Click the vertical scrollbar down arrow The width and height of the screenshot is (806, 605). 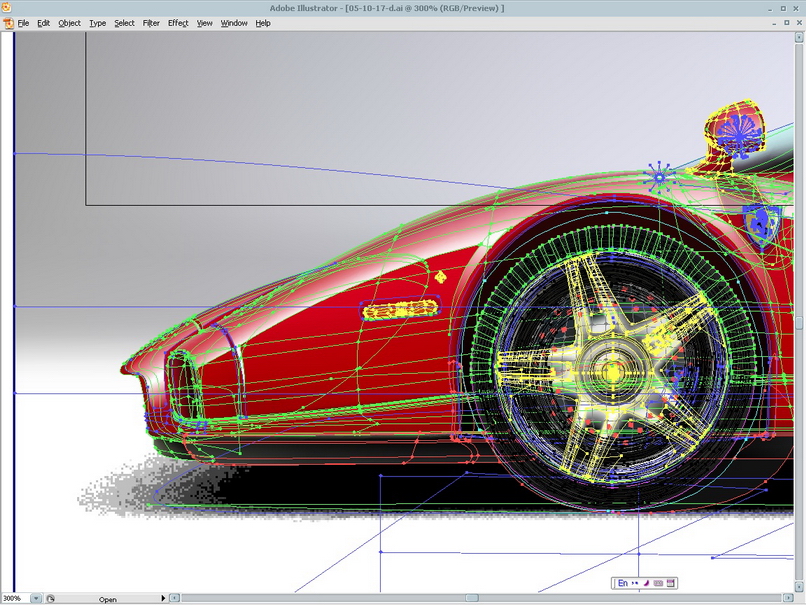(x=799, y=586)
